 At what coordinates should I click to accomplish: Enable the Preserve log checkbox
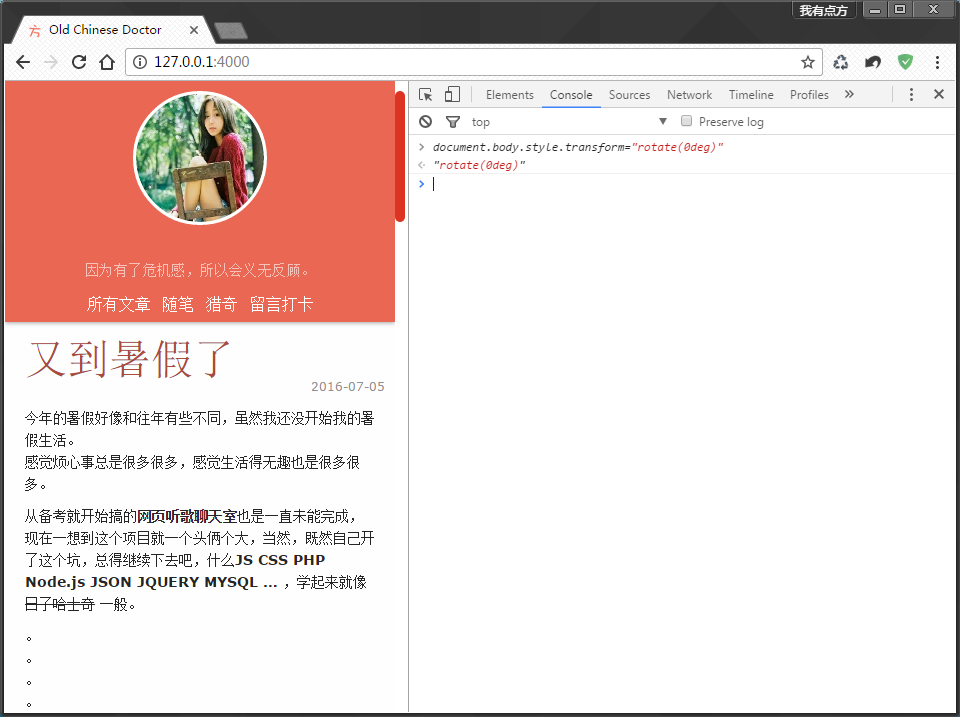point(686,121)
